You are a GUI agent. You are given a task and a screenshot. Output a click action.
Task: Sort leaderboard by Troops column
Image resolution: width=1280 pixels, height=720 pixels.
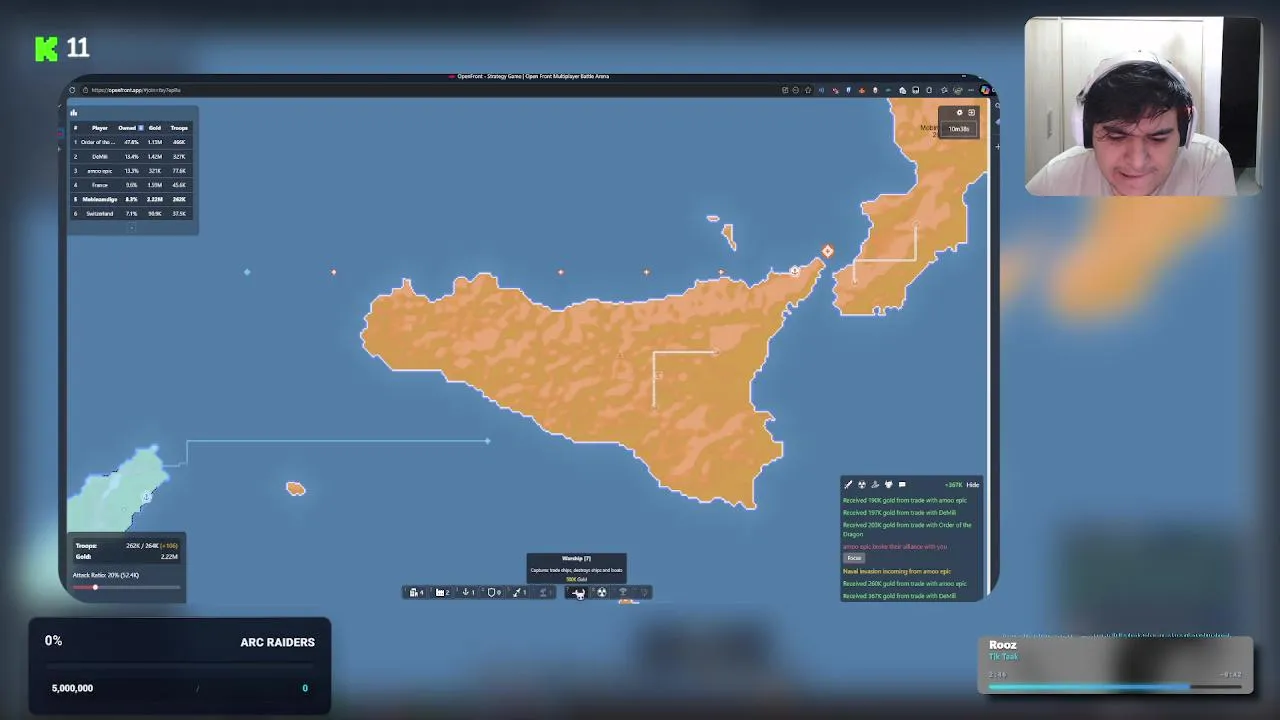pos(179,128)
